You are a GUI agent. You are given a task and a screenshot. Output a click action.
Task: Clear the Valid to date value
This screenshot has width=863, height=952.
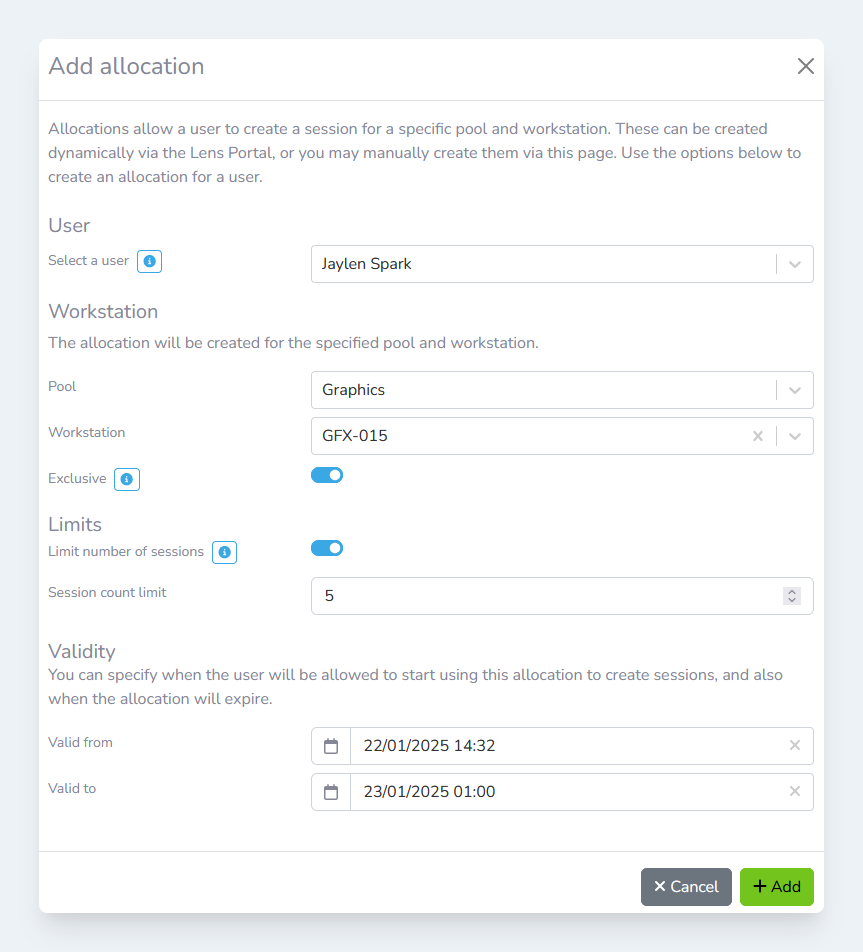[795, 791]
